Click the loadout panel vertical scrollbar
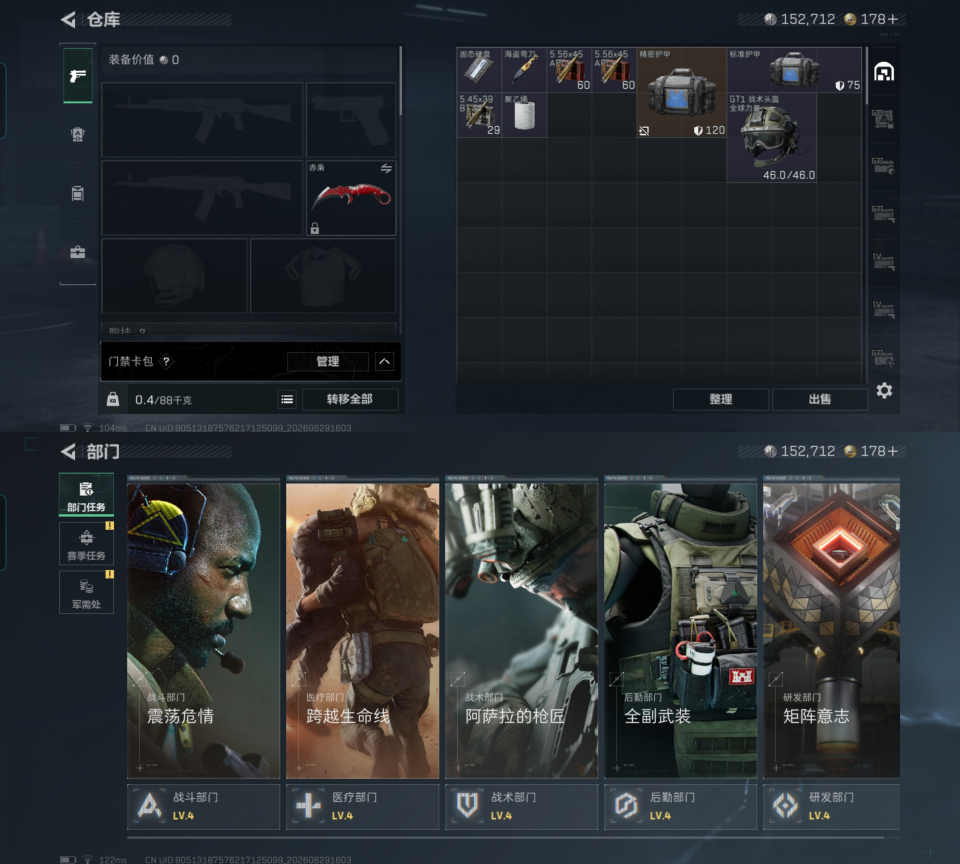The height and width of the screenshot is (864, 960). (400, 81)
